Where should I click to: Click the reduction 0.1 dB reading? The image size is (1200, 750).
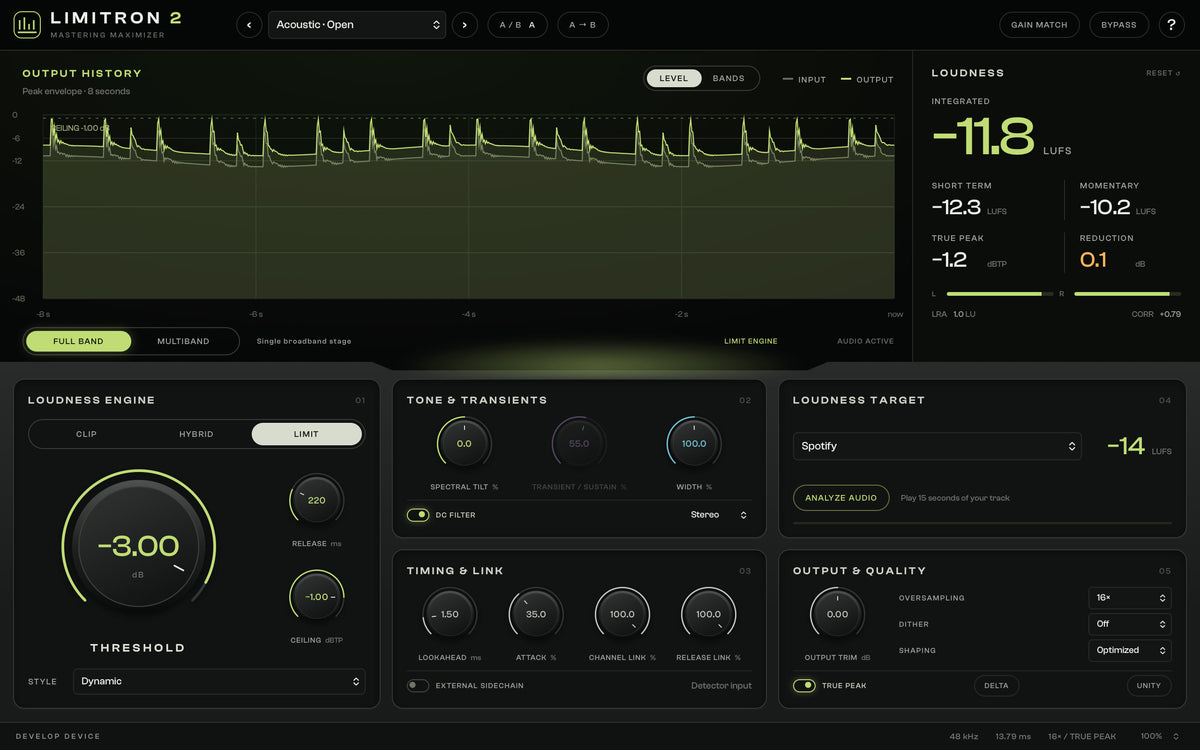[1093, 260]
